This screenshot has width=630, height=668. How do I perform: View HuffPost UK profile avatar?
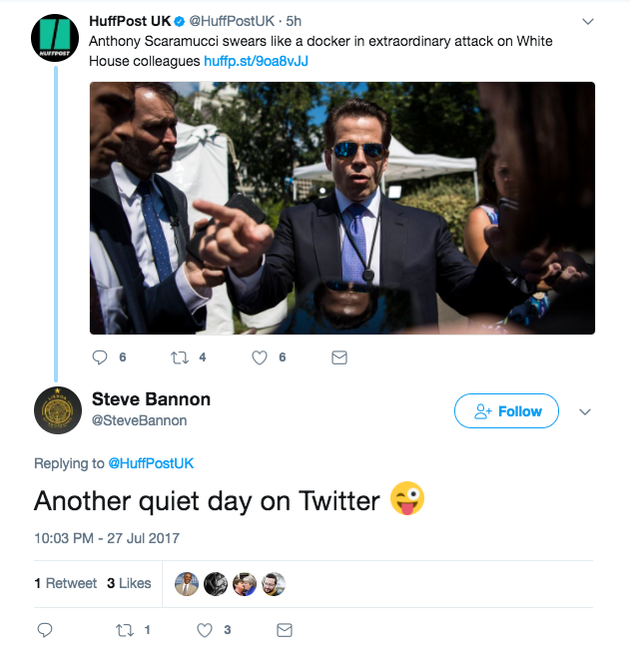(x=55, y=38)
